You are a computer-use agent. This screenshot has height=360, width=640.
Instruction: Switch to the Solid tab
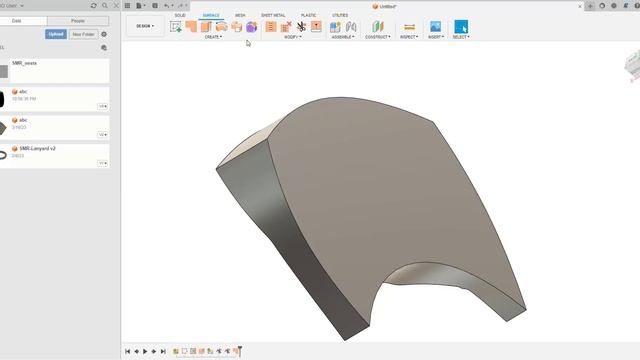tap(180, 16)
